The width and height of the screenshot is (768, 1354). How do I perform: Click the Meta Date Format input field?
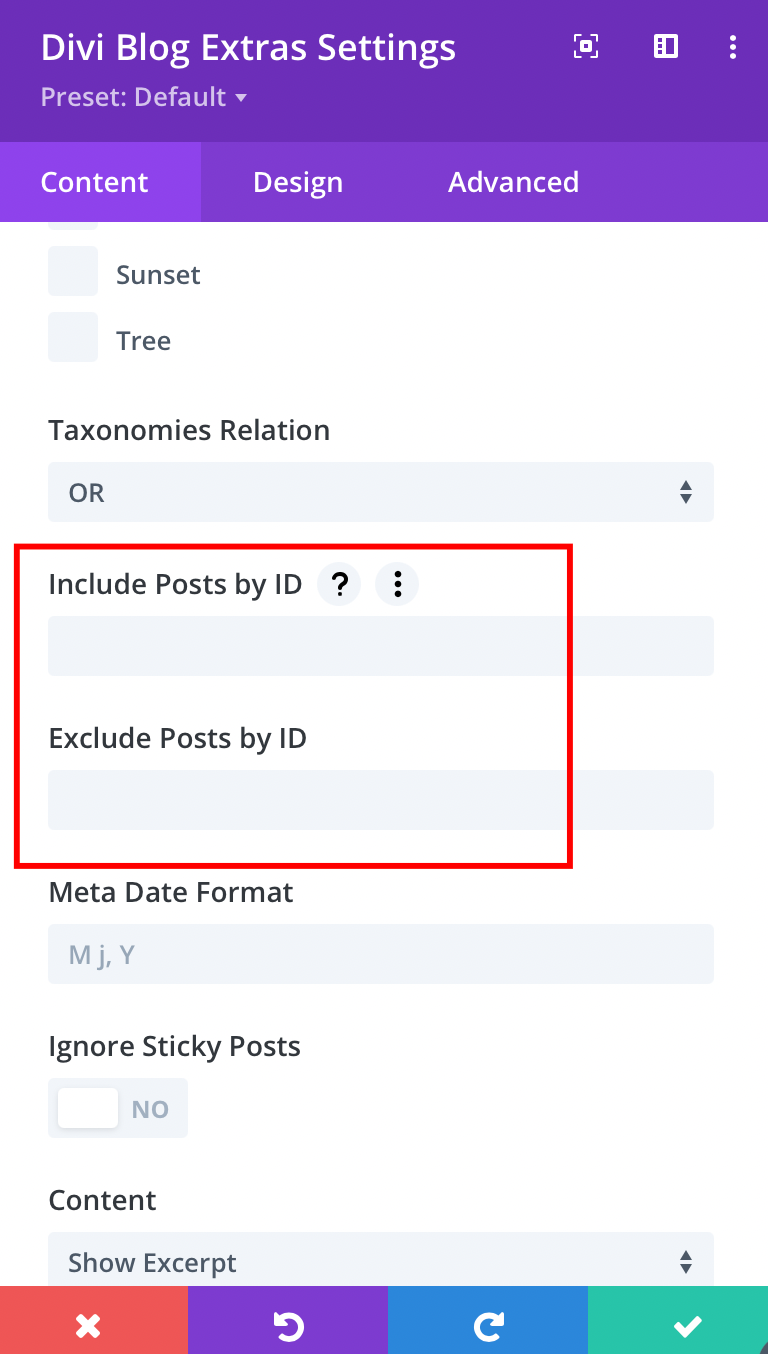380,954
